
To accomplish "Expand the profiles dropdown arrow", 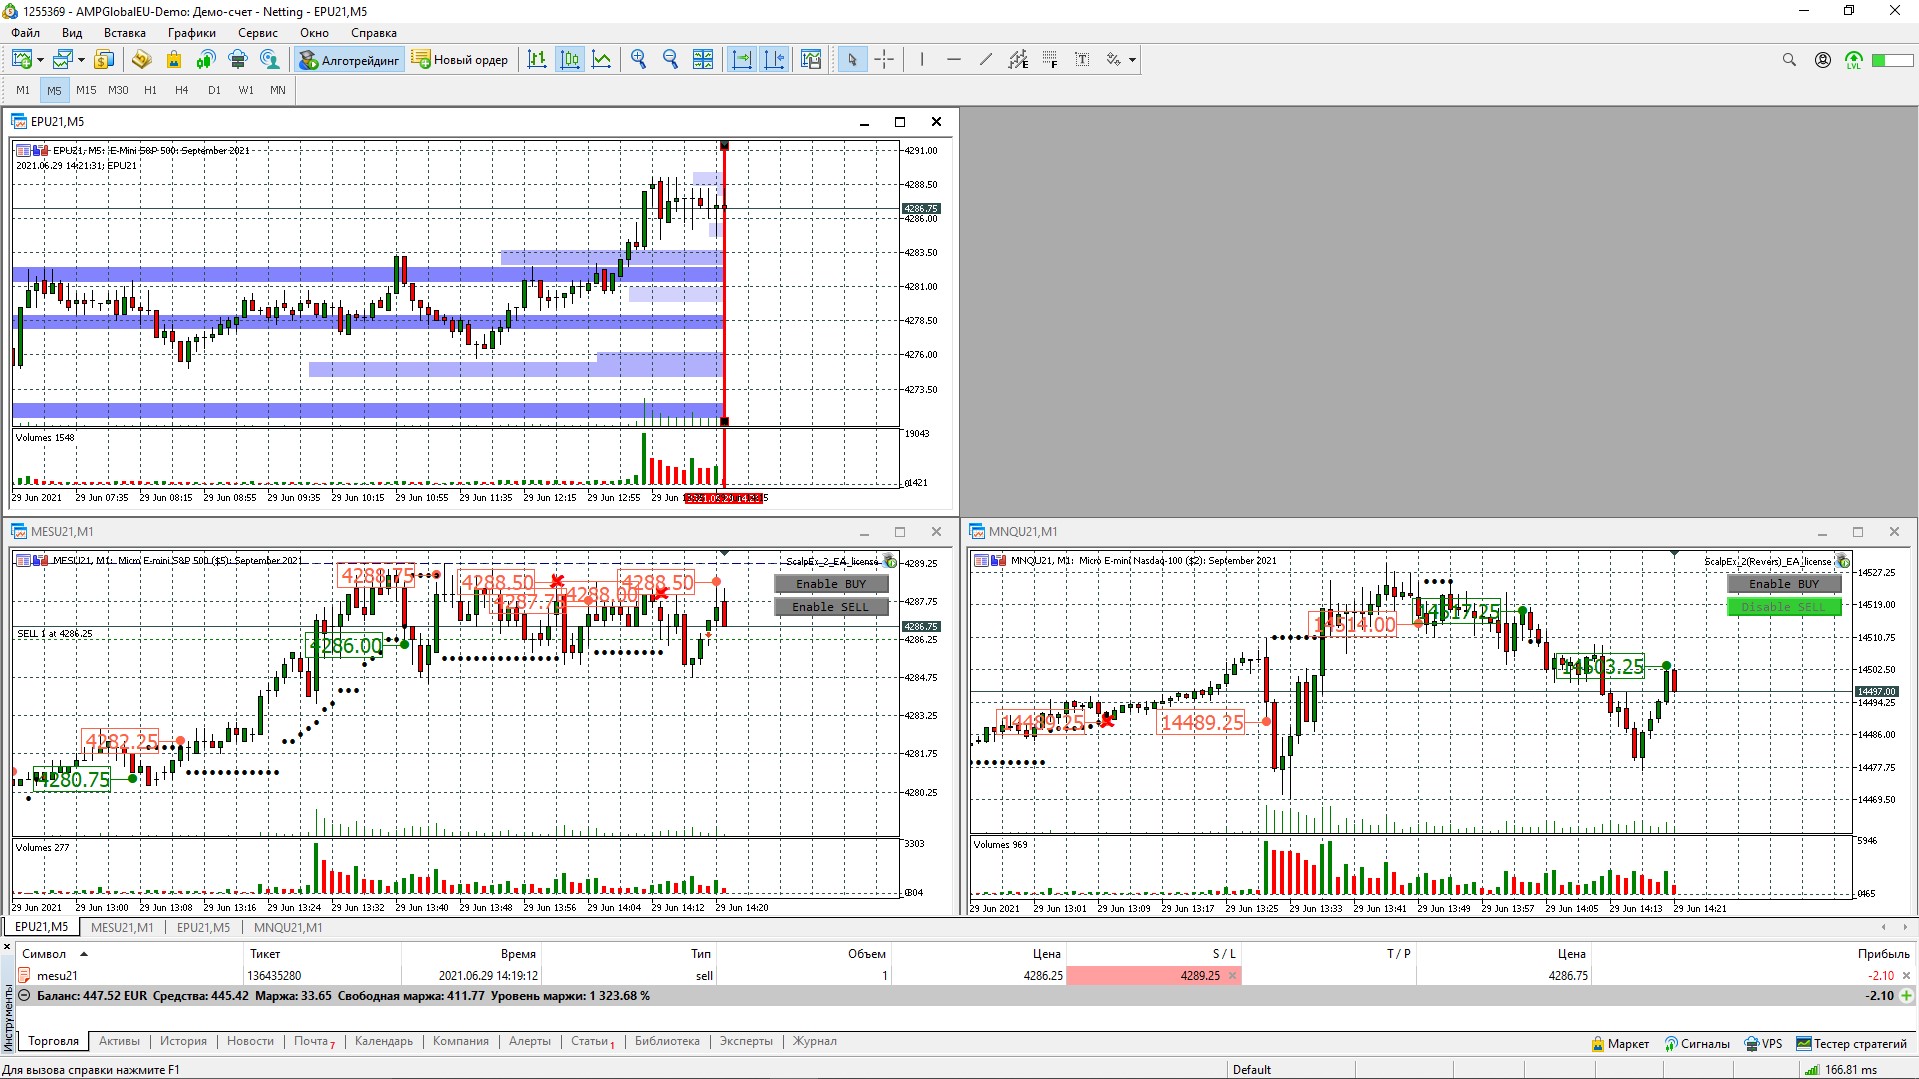I will coord(81,60).
